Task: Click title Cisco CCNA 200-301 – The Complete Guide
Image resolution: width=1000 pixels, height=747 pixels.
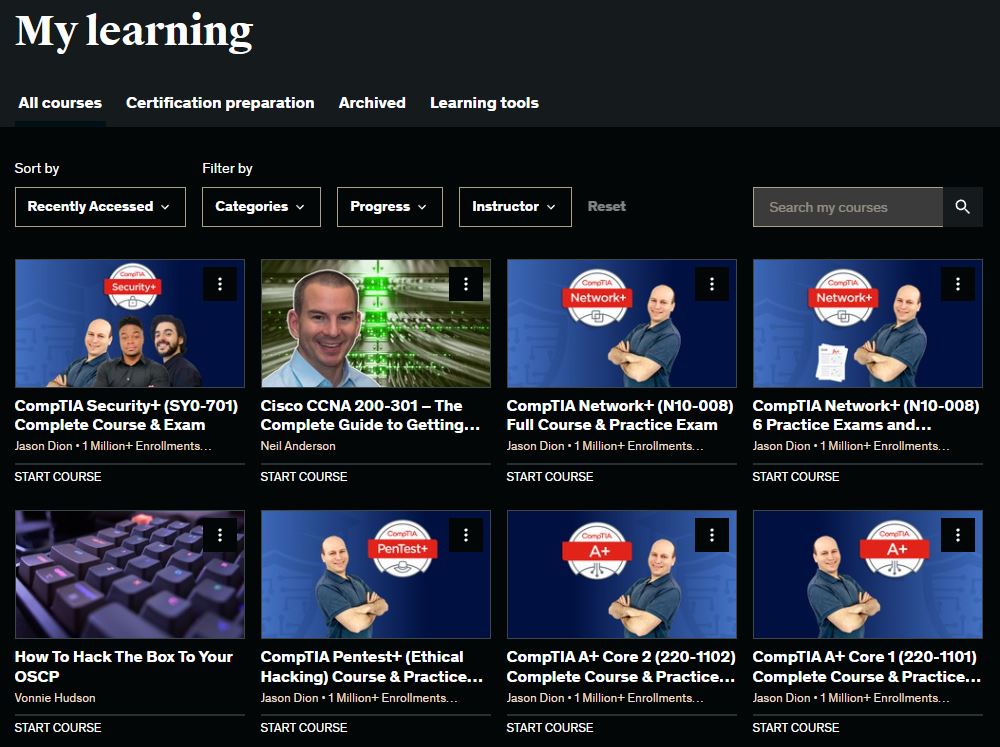Action: [x=370, y=415]
